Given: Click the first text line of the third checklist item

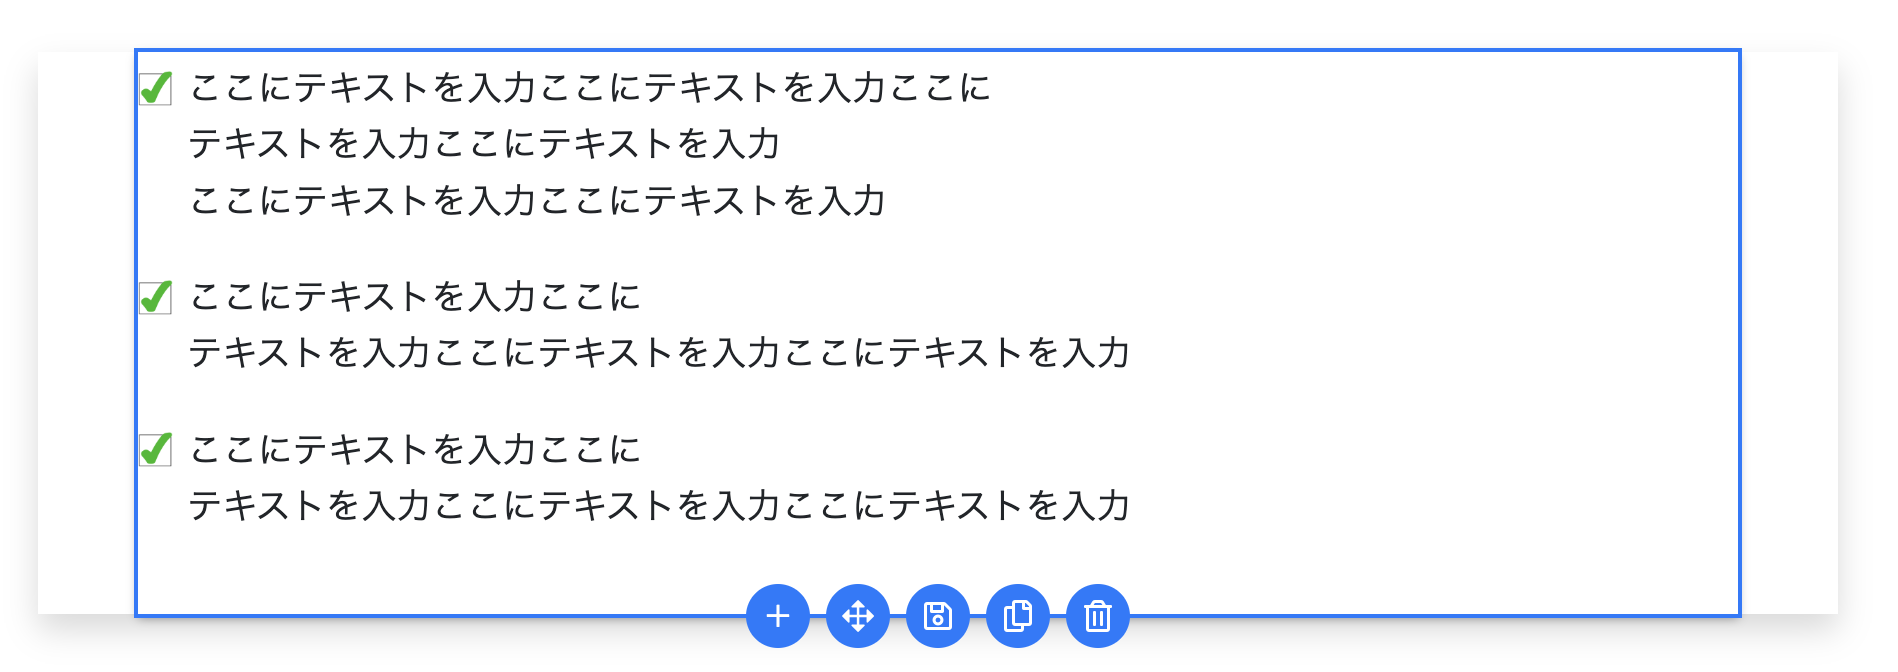Looking at the screenshot, I should pos(414,450).
